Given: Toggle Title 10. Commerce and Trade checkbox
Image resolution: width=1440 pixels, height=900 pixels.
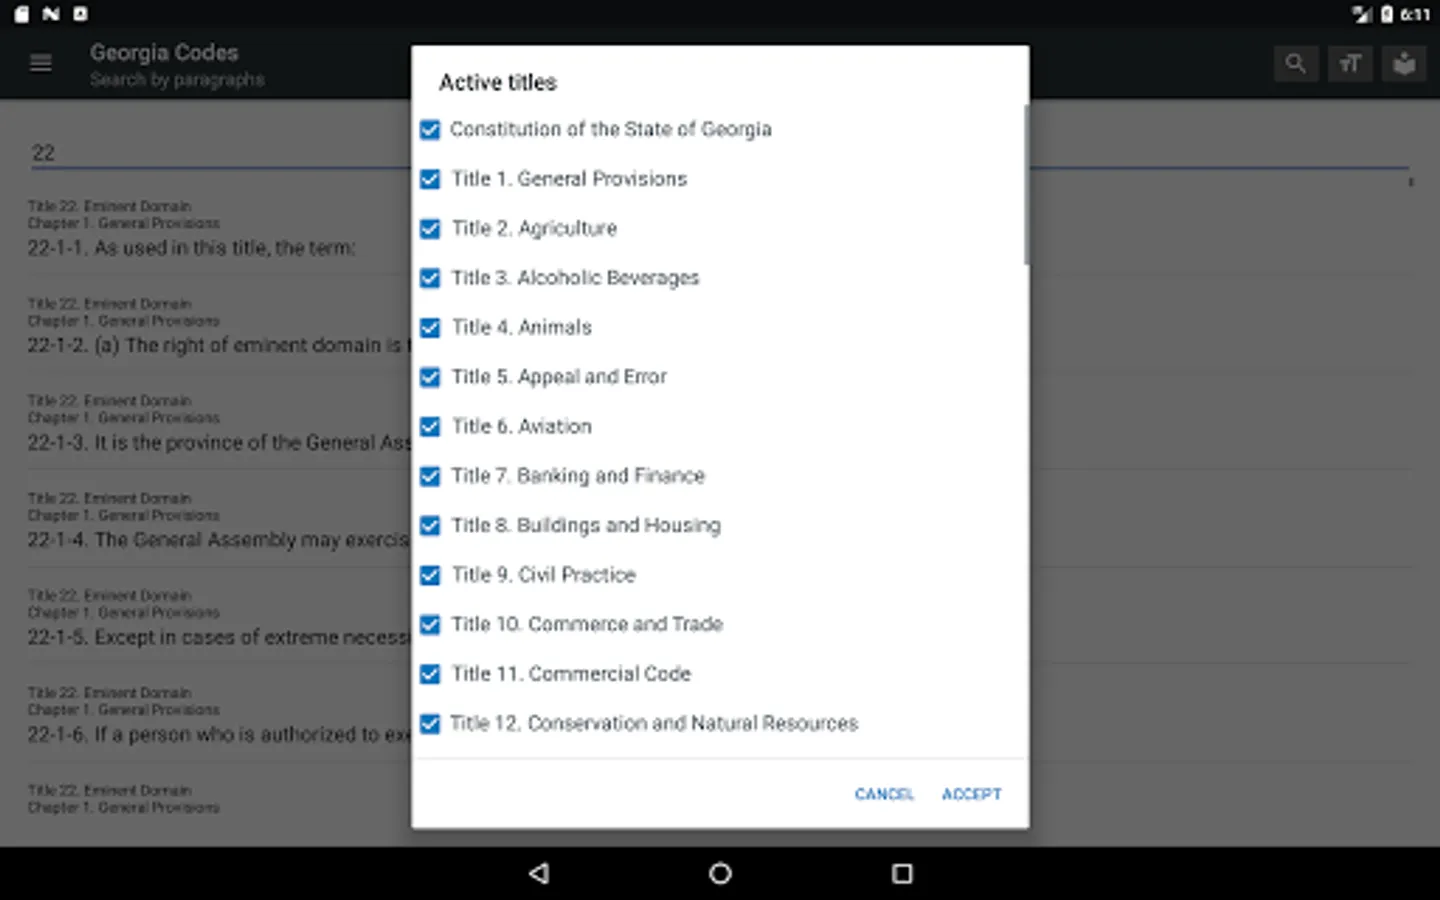Looking at the screenshot, I should pyautogui.click(x=430, y=625).
